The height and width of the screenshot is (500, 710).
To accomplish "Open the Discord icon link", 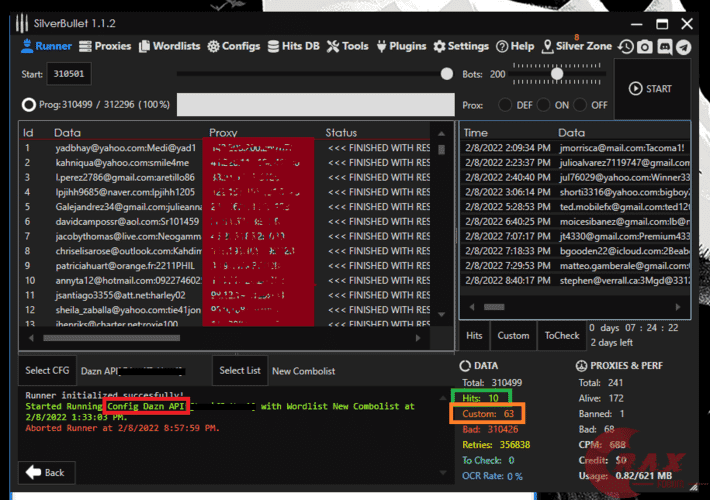I will pos(664,47).
